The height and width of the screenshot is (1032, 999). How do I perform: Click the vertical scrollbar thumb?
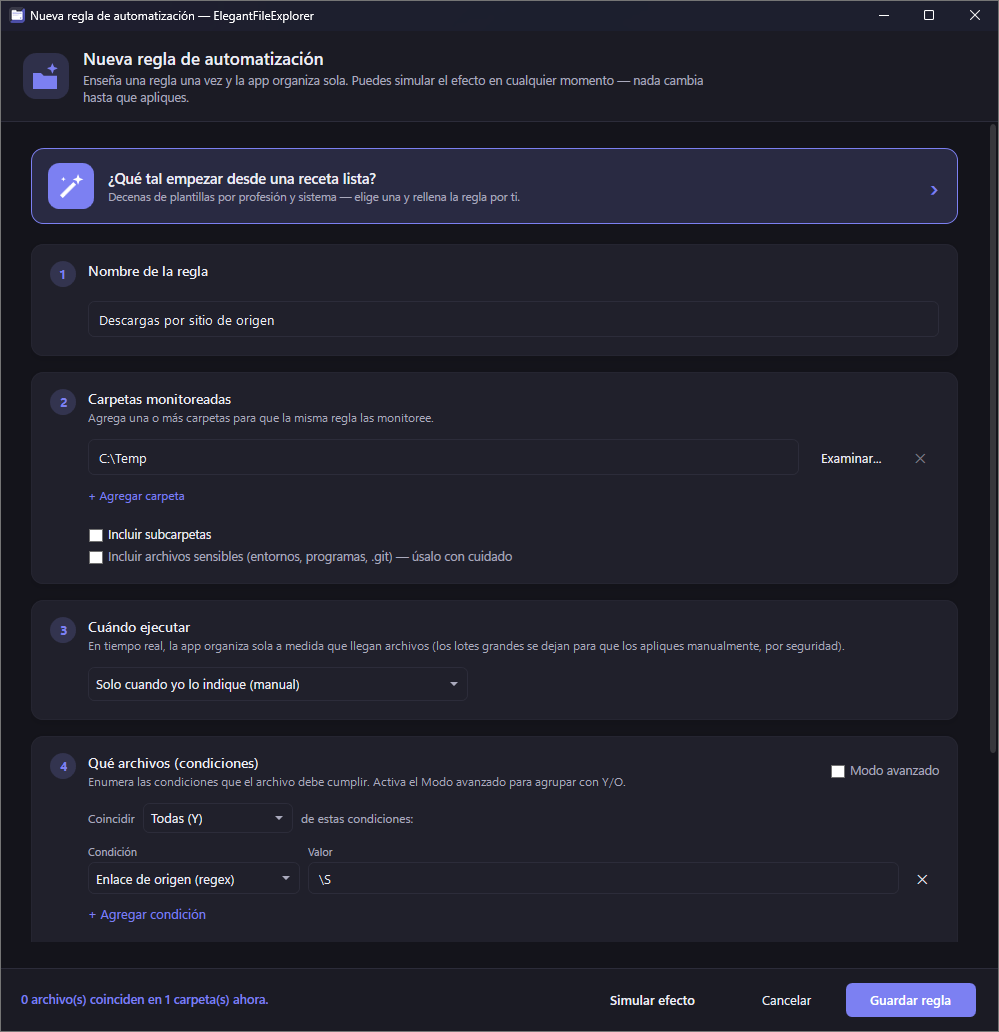tap(992, 438)
